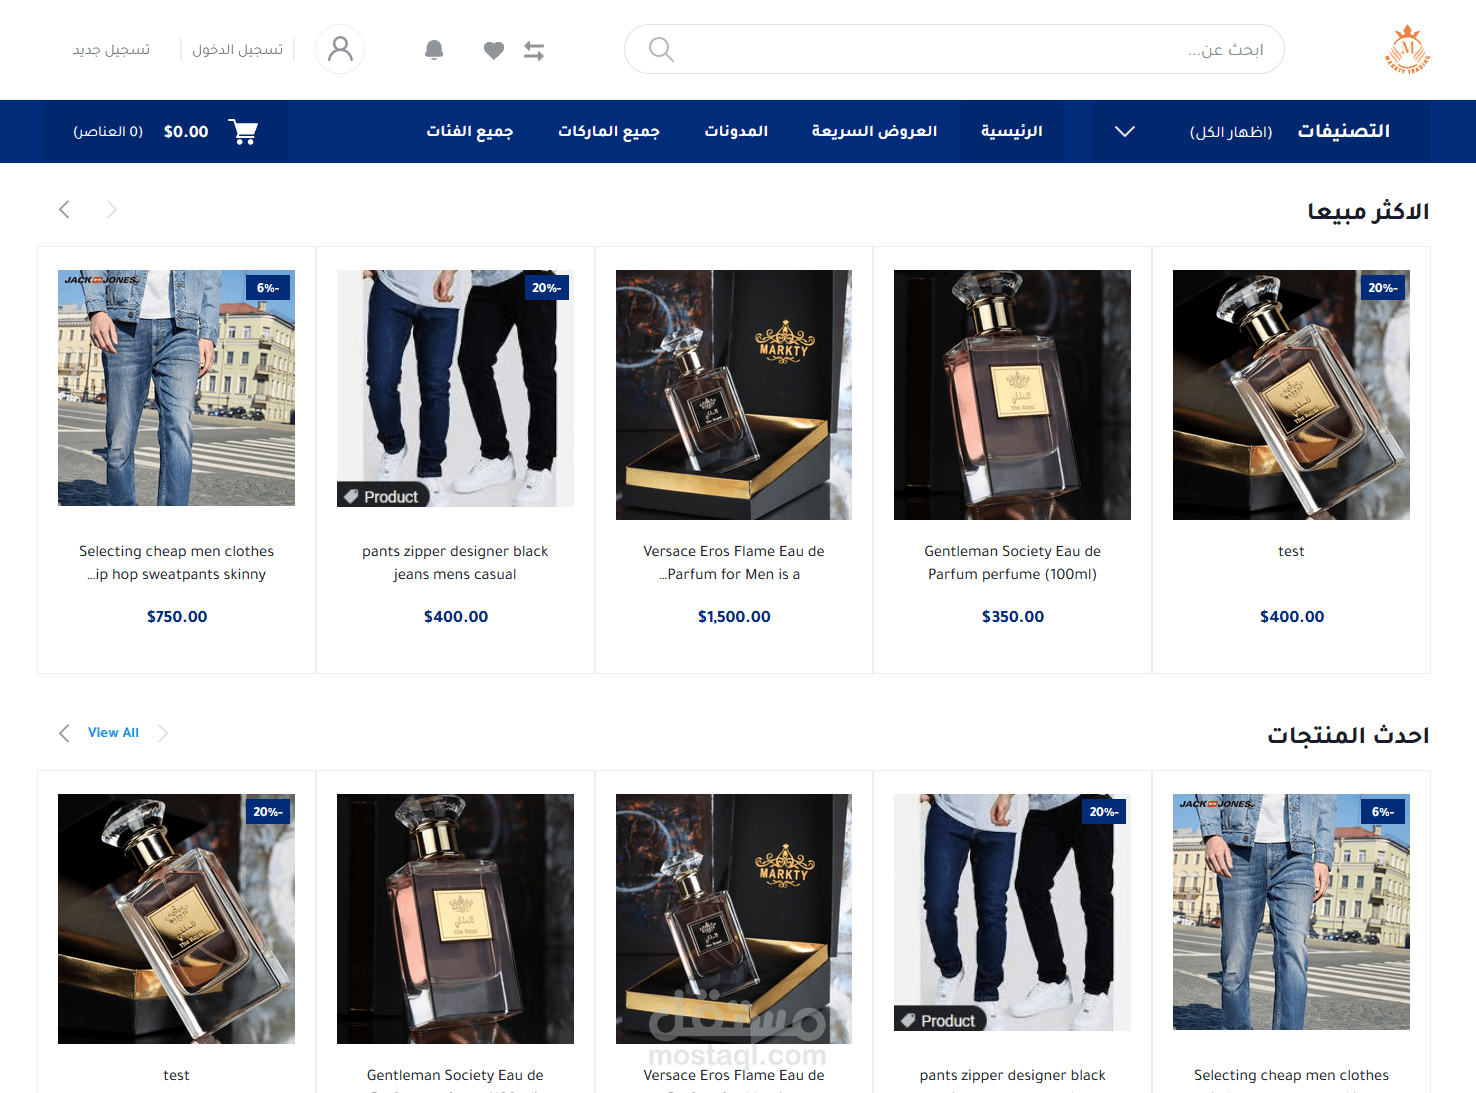Open the Gentleman Society image in latest products
The width and height of the screenshot is (1476, 1093).
pos(455,919)
